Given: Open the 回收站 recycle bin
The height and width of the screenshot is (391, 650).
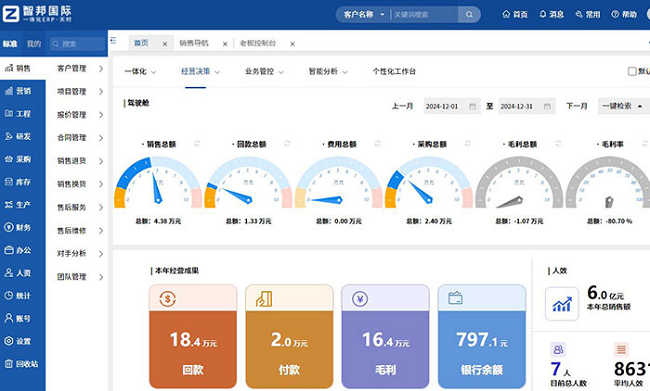Looking at the screenshot, I should [22, 364].
